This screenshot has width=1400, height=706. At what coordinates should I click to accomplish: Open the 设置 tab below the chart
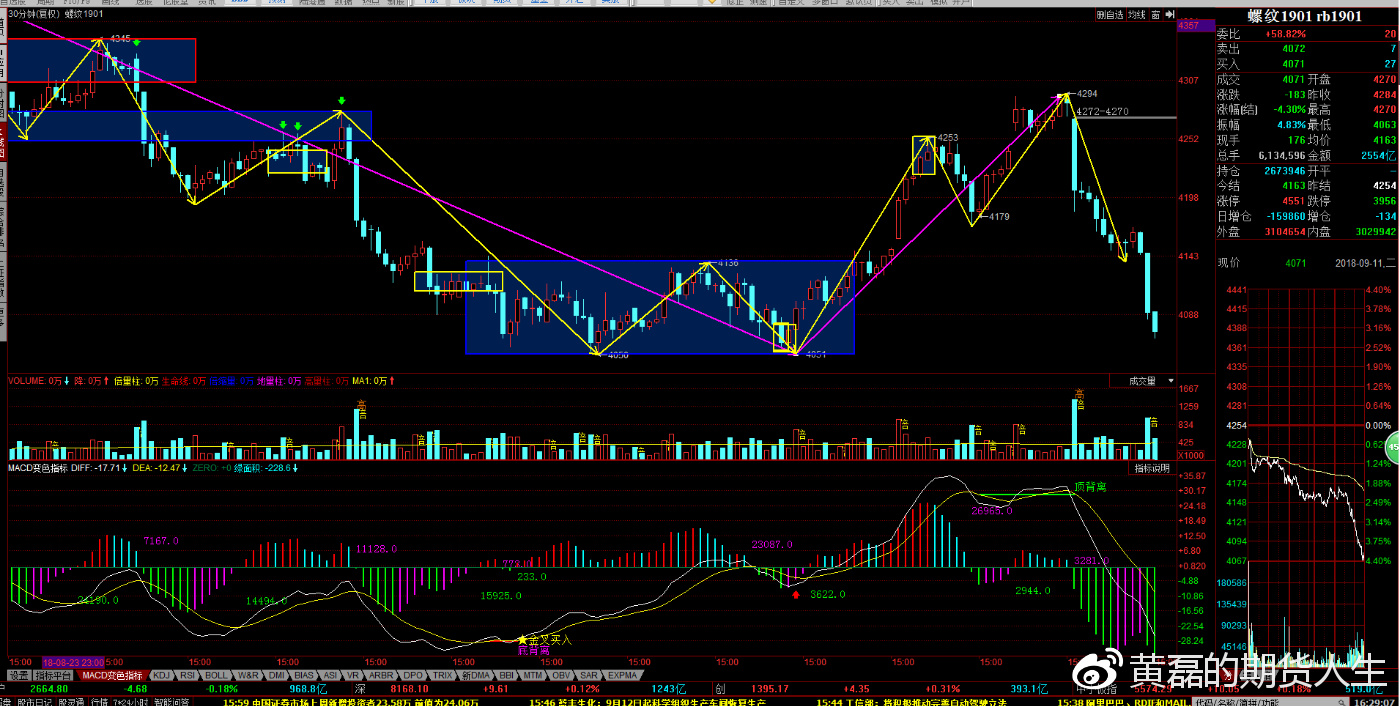(20, 675)
